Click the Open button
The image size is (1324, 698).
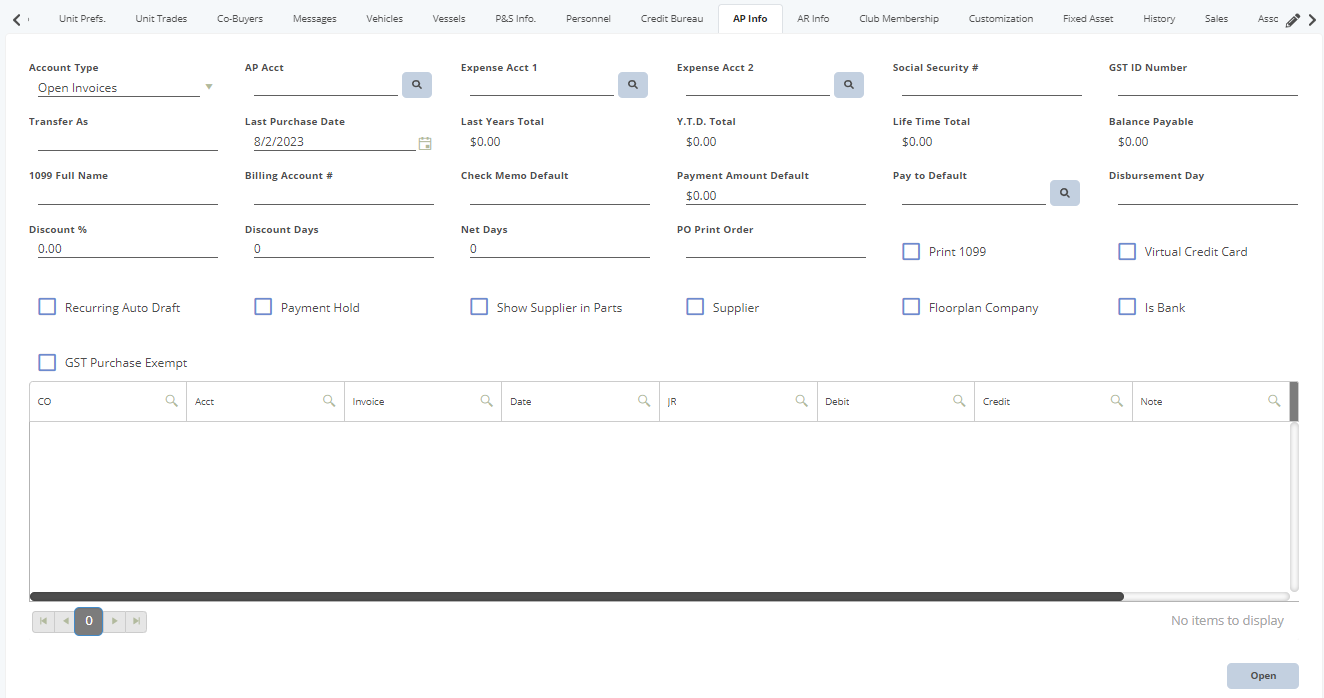(1262, 675)
